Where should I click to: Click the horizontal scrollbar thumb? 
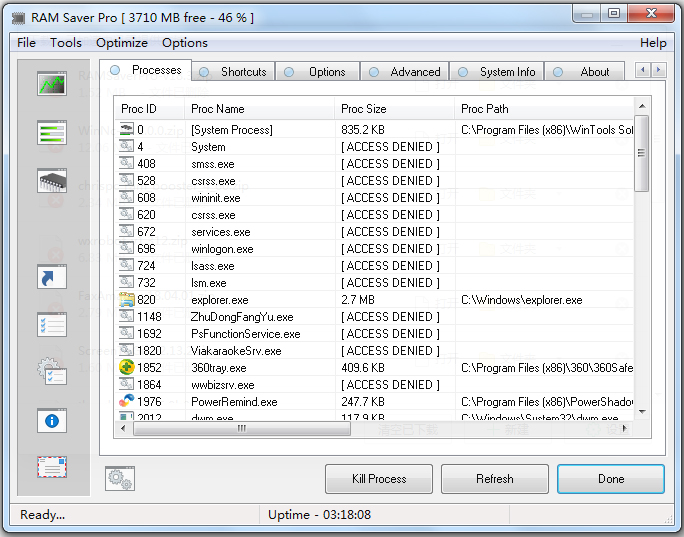[x=242, y=428]
